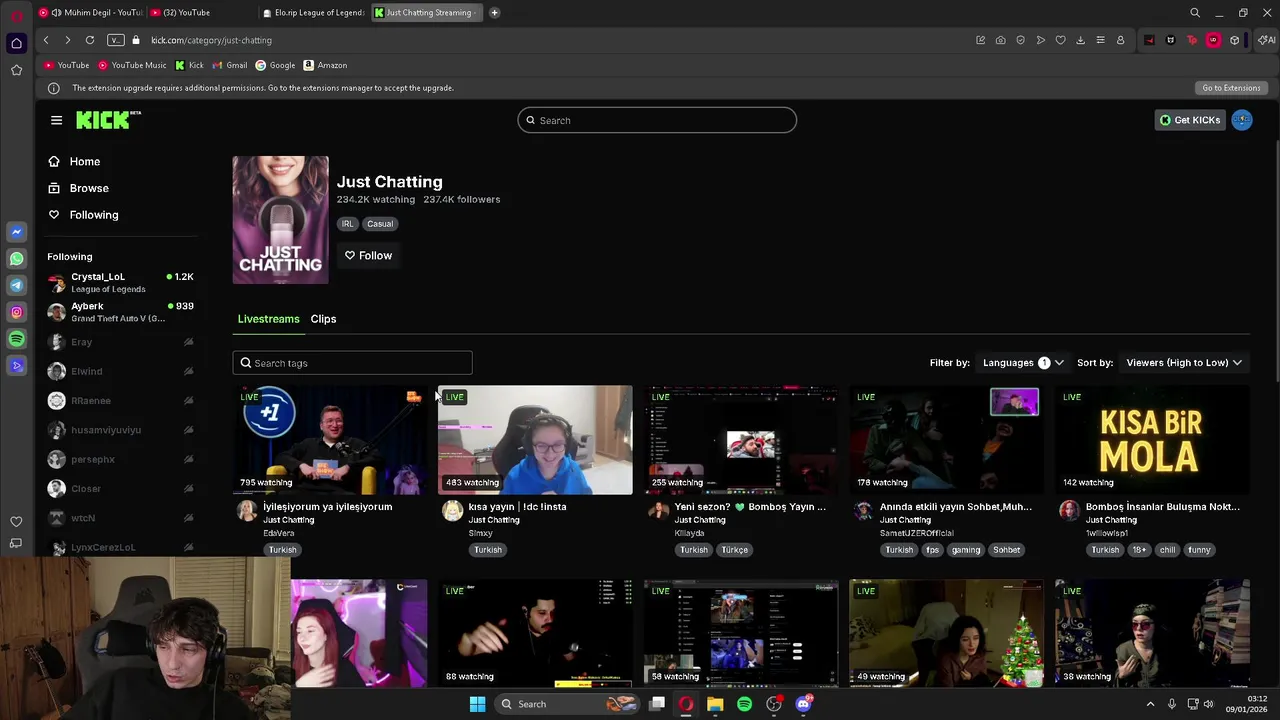Click the Casual category tag

pos(380,224)
